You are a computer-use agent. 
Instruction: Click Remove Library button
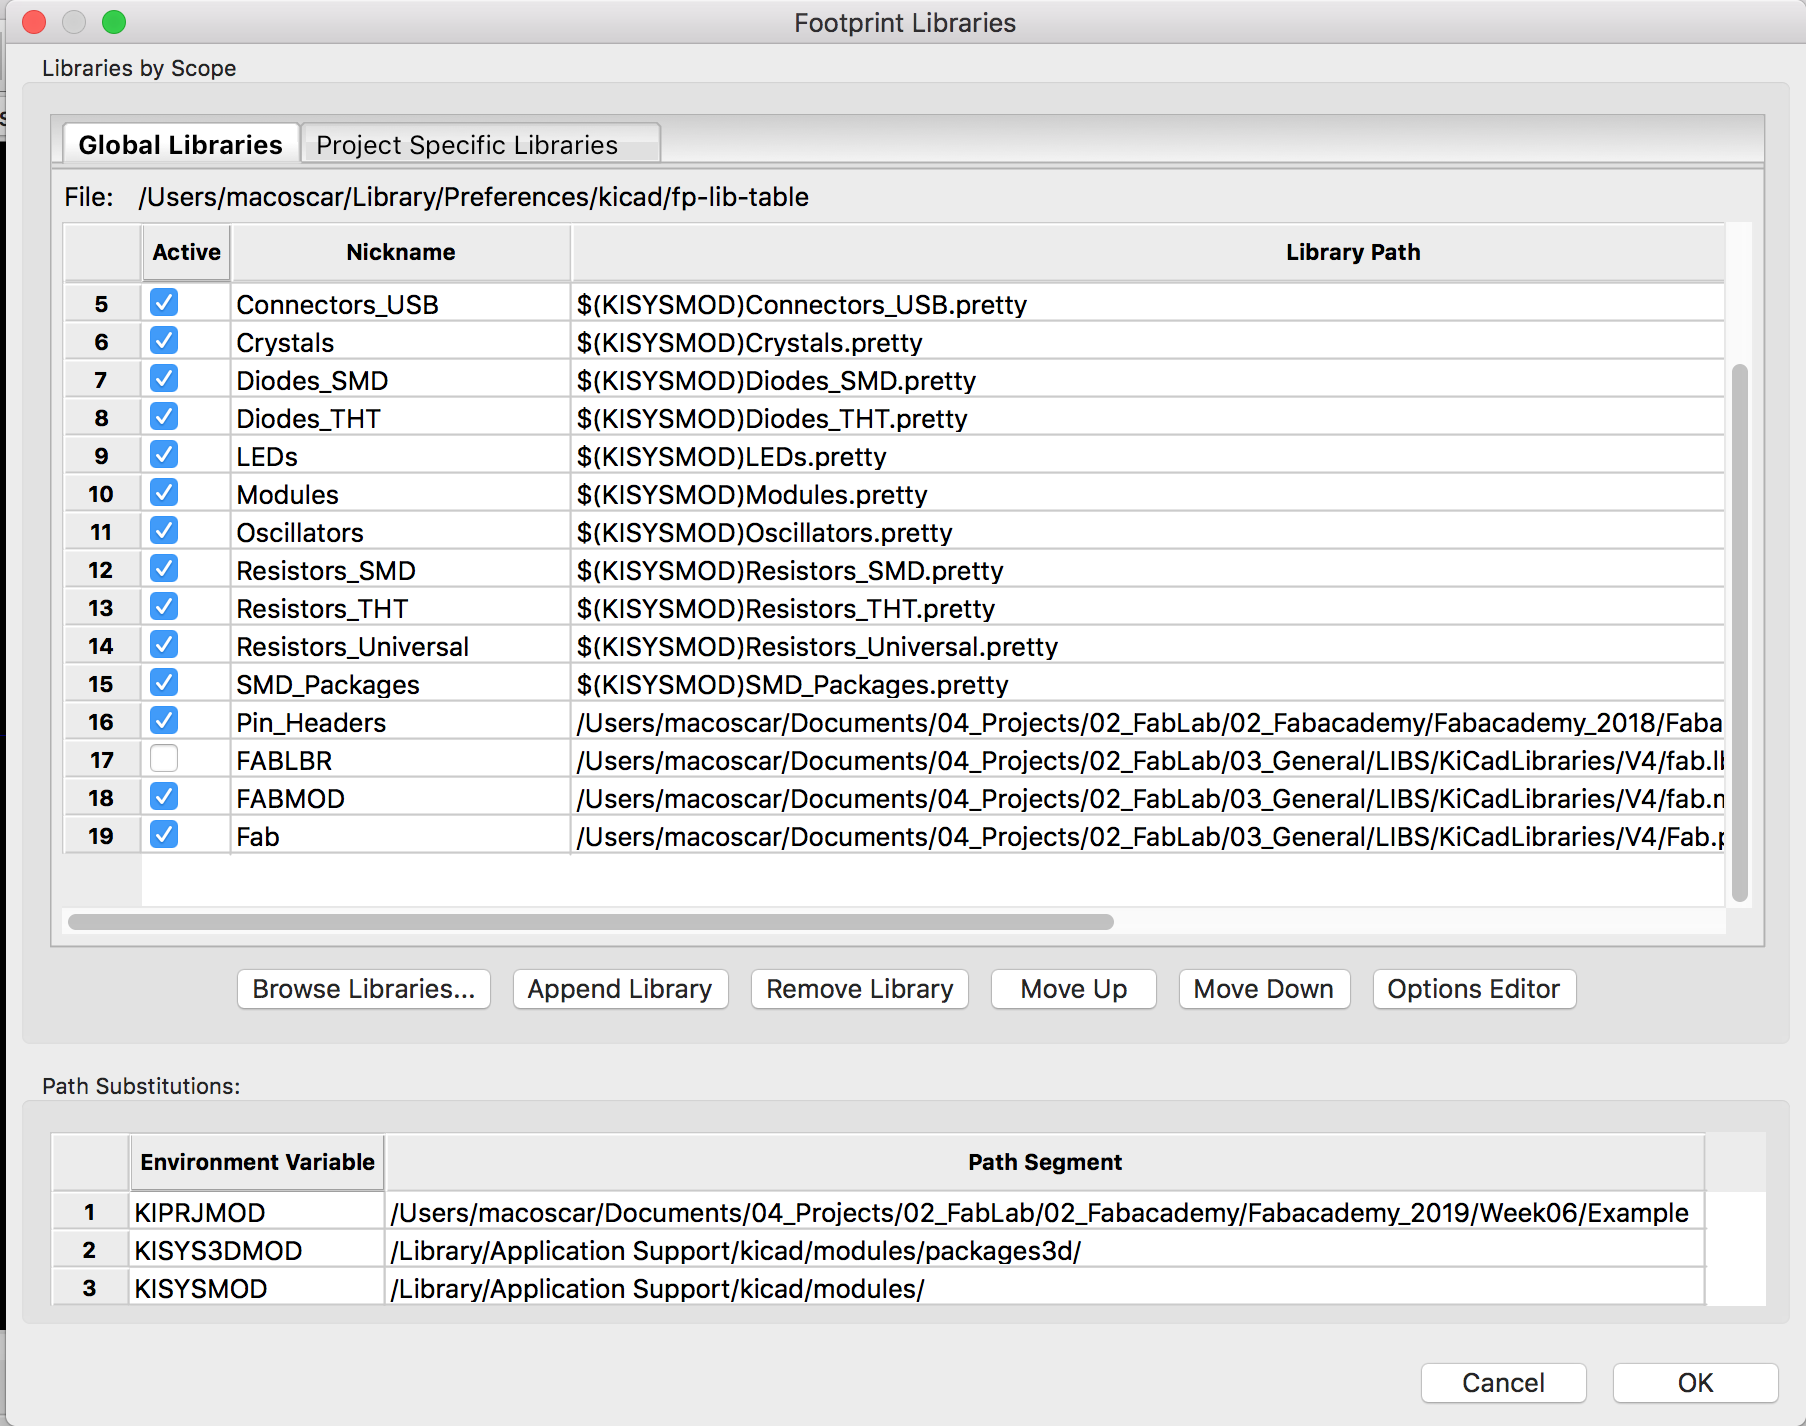click(x=859, y=989)
